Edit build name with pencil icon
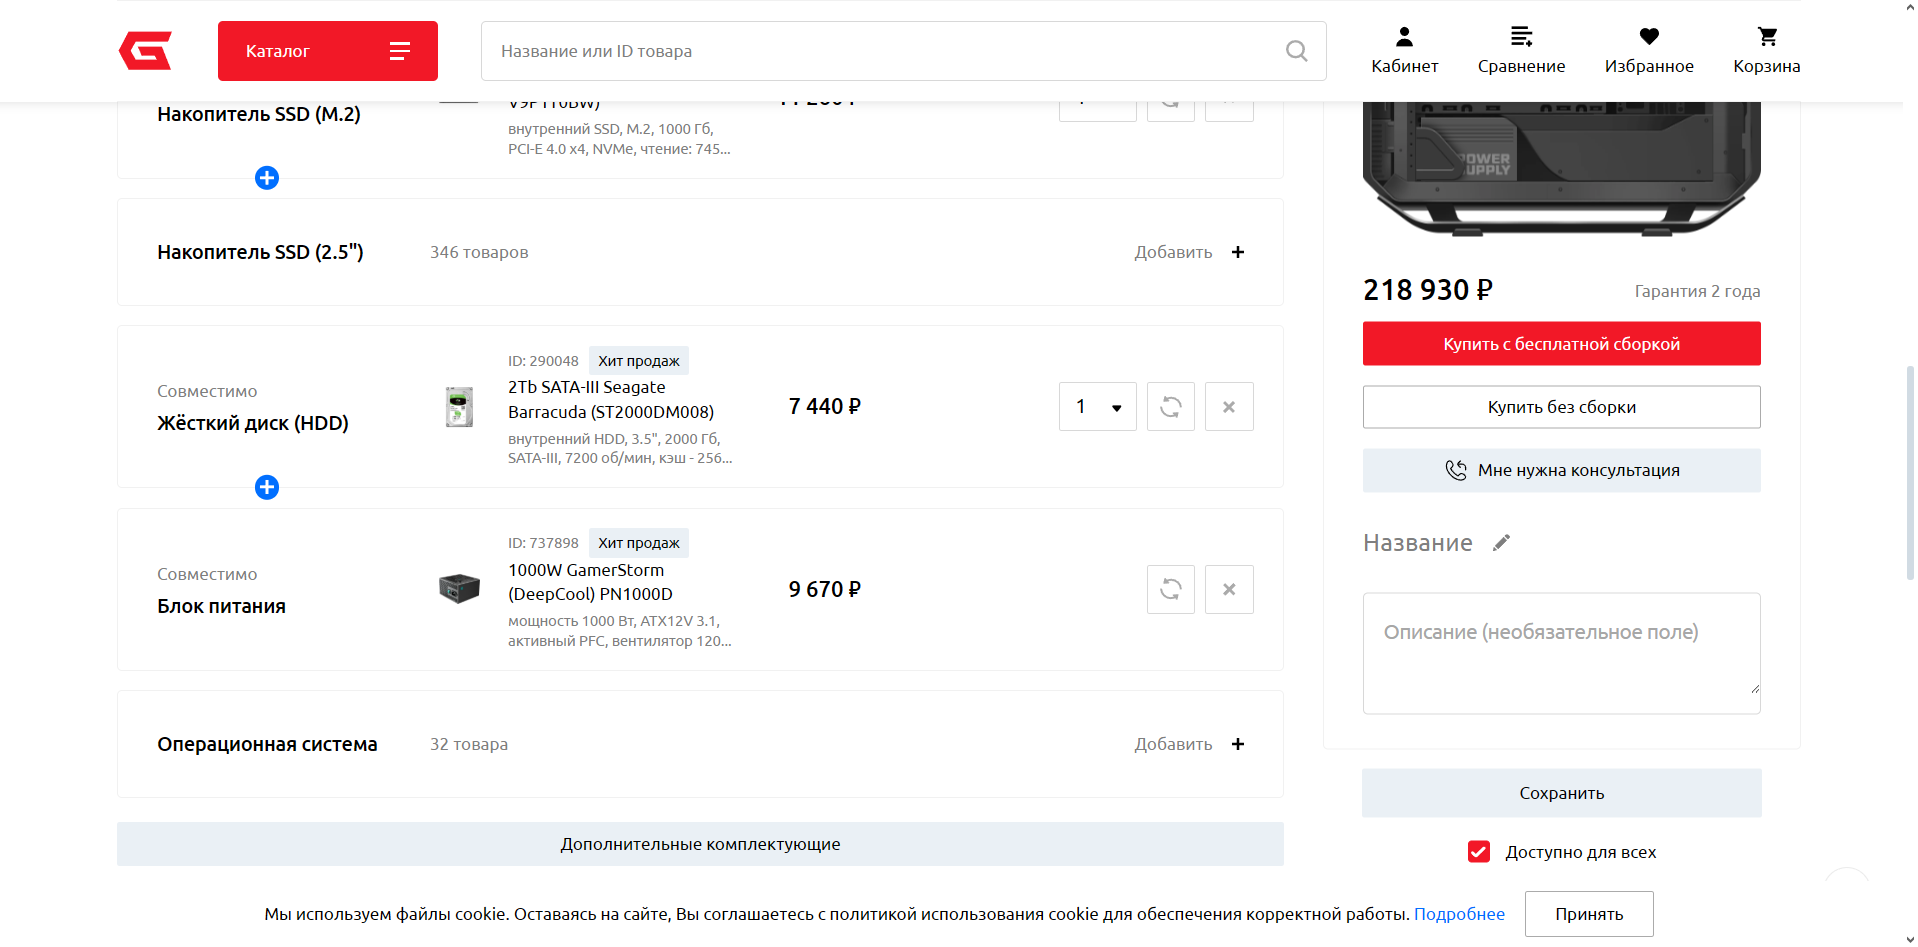Viewport: 1918px width, 947px height. pos(1501,543)
